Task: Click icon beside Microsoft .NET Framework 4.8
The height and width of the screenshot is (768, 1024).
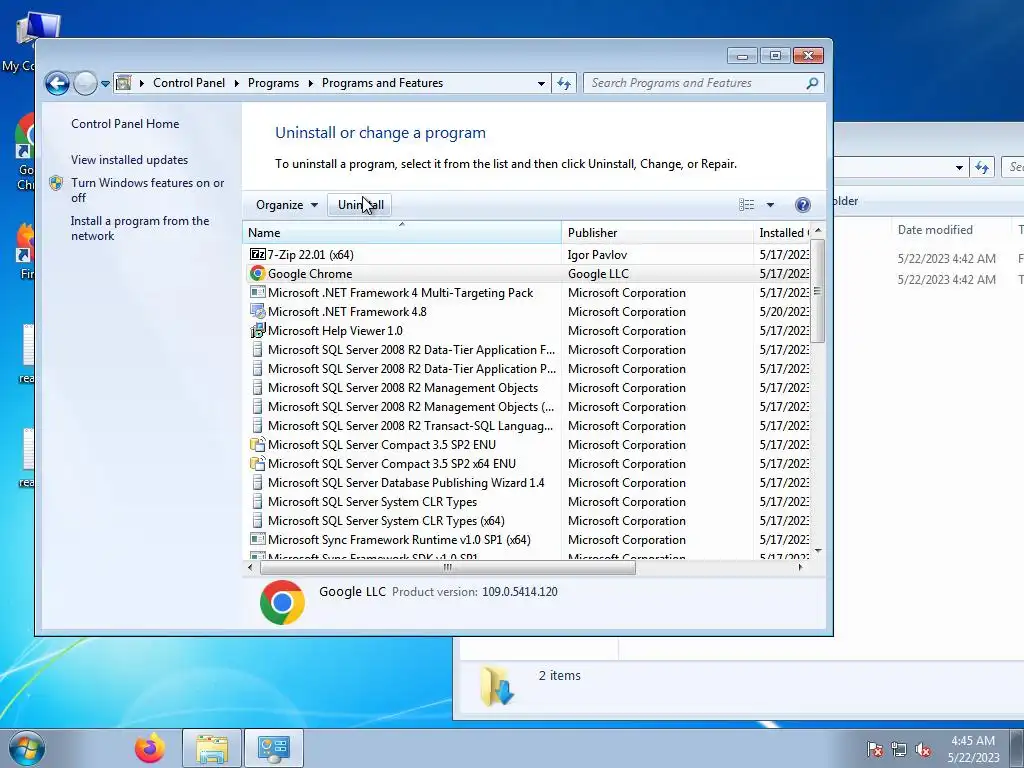Action: (x=257, y=312)
